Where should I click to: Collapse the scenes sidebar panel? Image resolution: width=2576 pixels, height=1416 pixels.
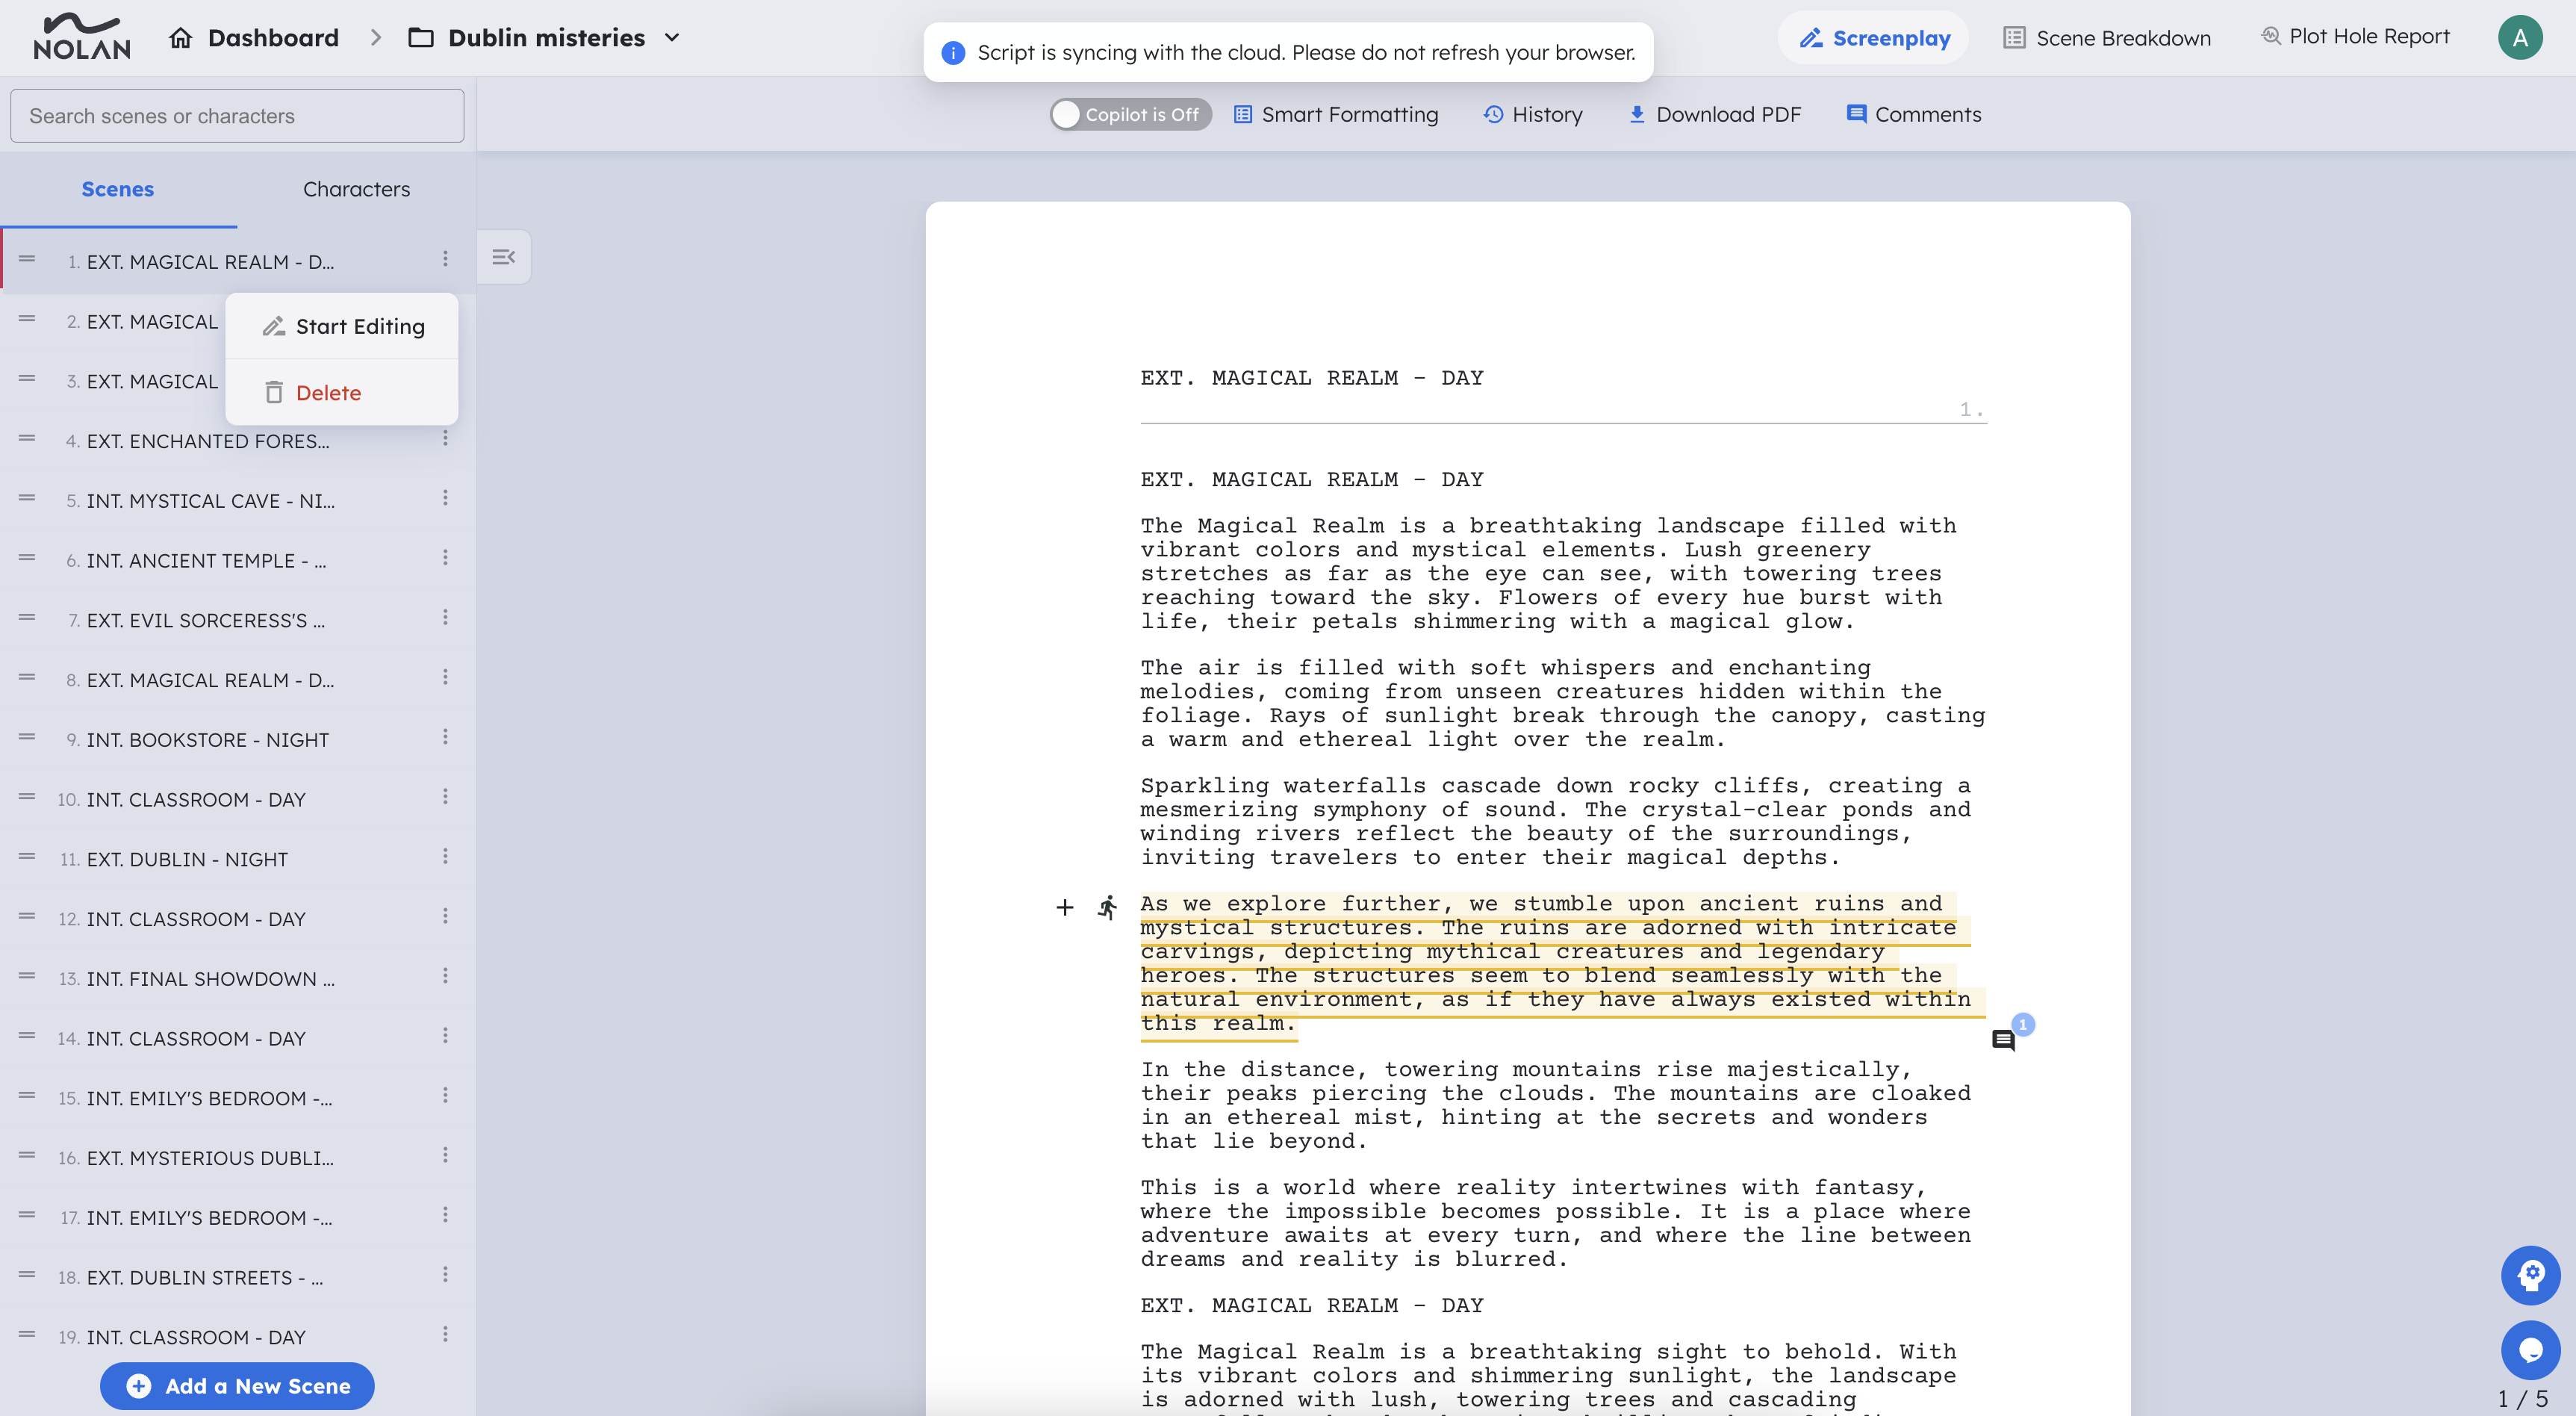coord(504,257)
